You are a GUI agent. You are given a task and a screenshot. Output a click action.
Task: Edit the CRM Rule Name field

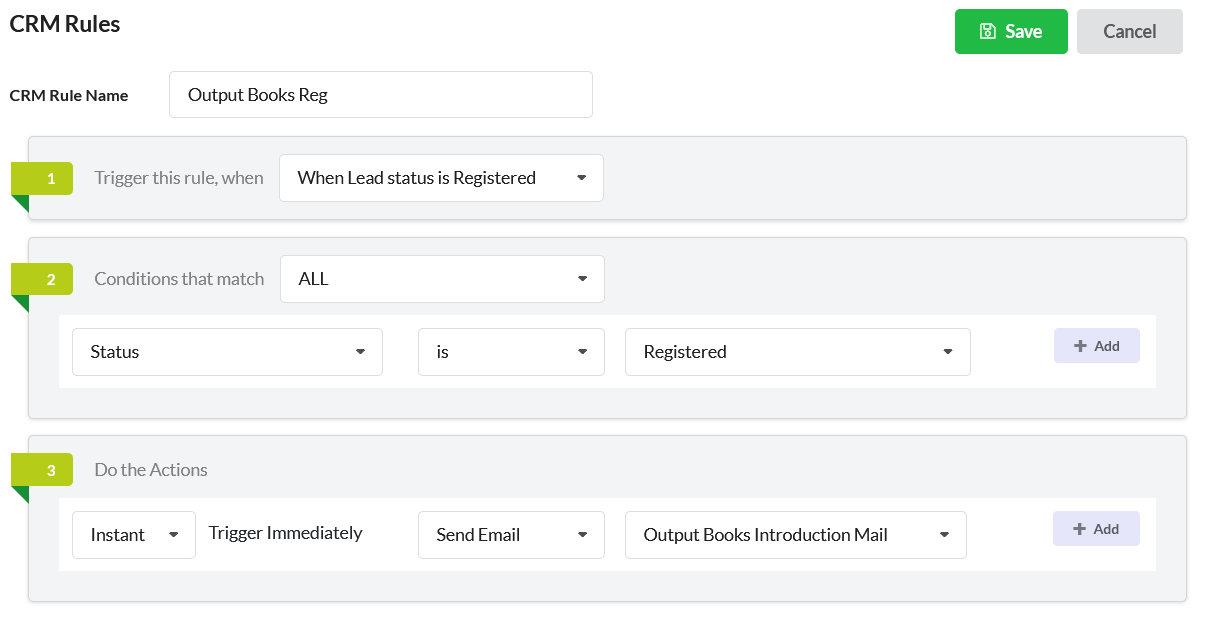pyautogui.click(x=381, y=95)
